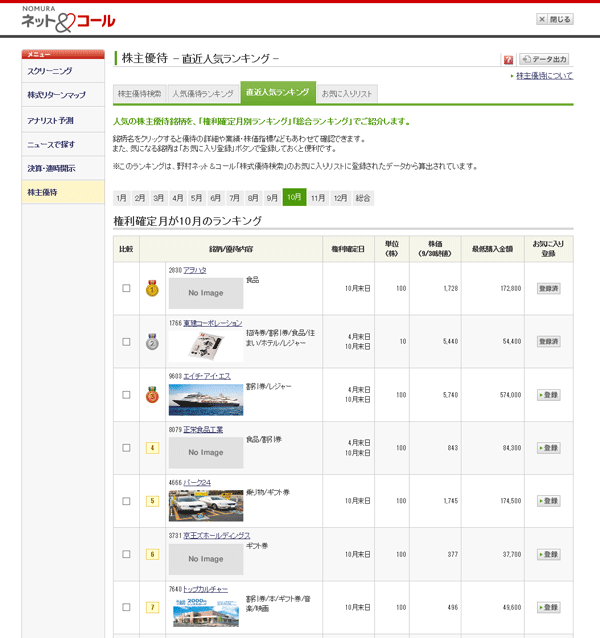The height and width of the screenshot is (638, 600).
Task: Click the bronze rank 3 medal icon
Action: (152, 395)
